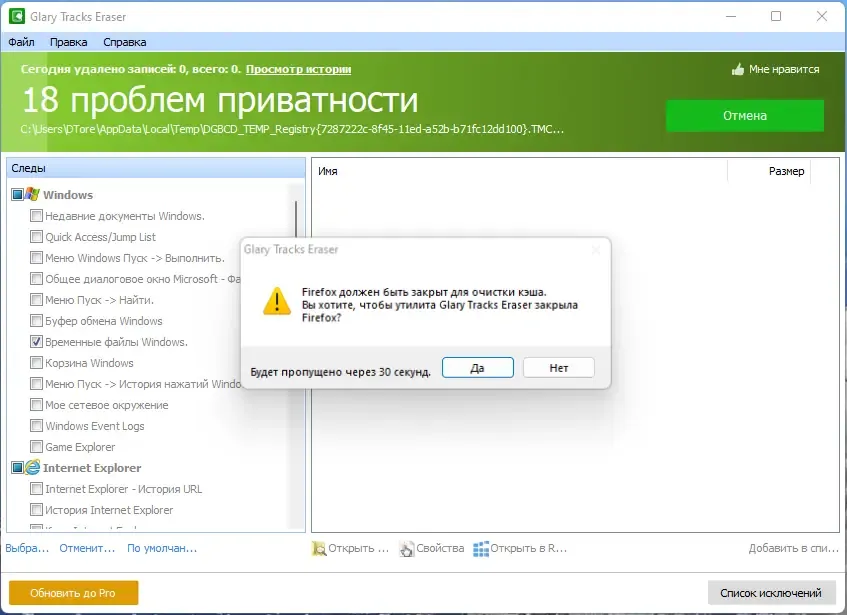The height and width of the screenshot is (615, 847).
Task: Toggle the Internet Explorer group checkbox
Action: pos(17,468)
